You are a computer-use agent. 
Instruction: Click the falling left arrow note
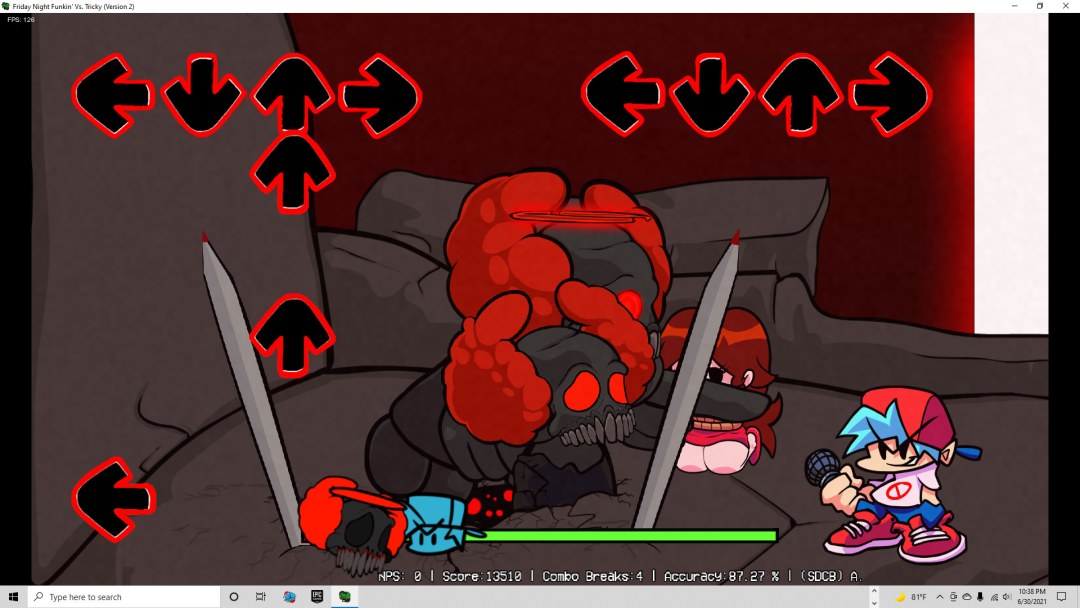click(x=114, y=498)
